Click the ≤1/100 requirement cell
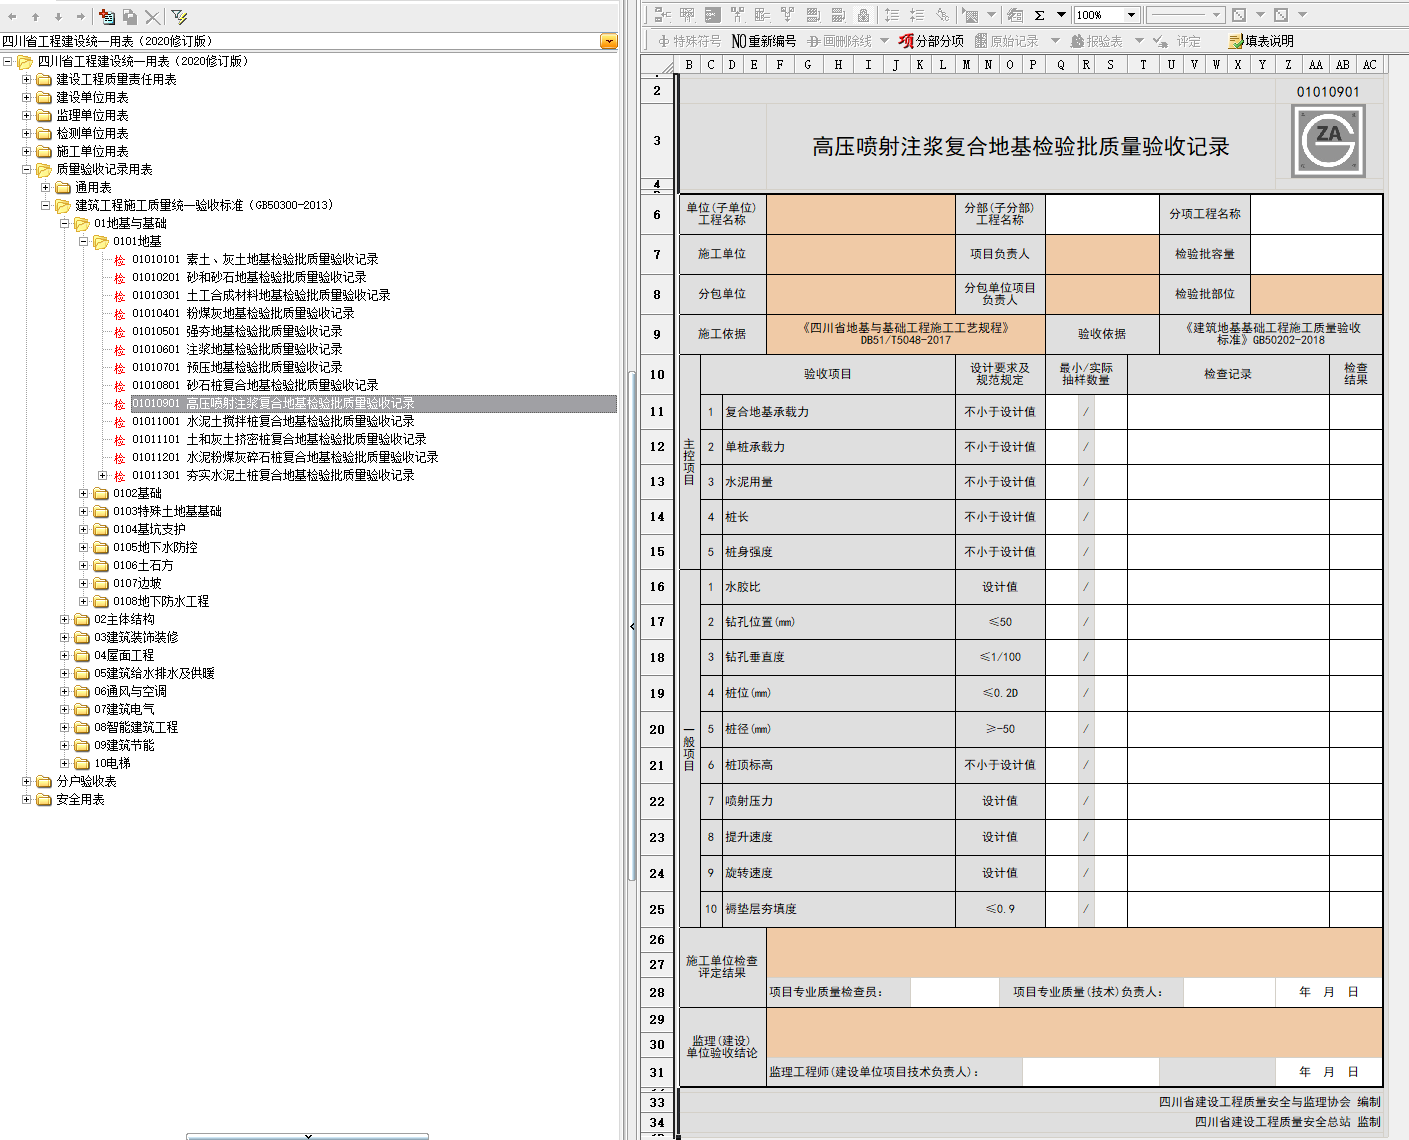Screen dimensions: 1409x1140 point(1000,657)
